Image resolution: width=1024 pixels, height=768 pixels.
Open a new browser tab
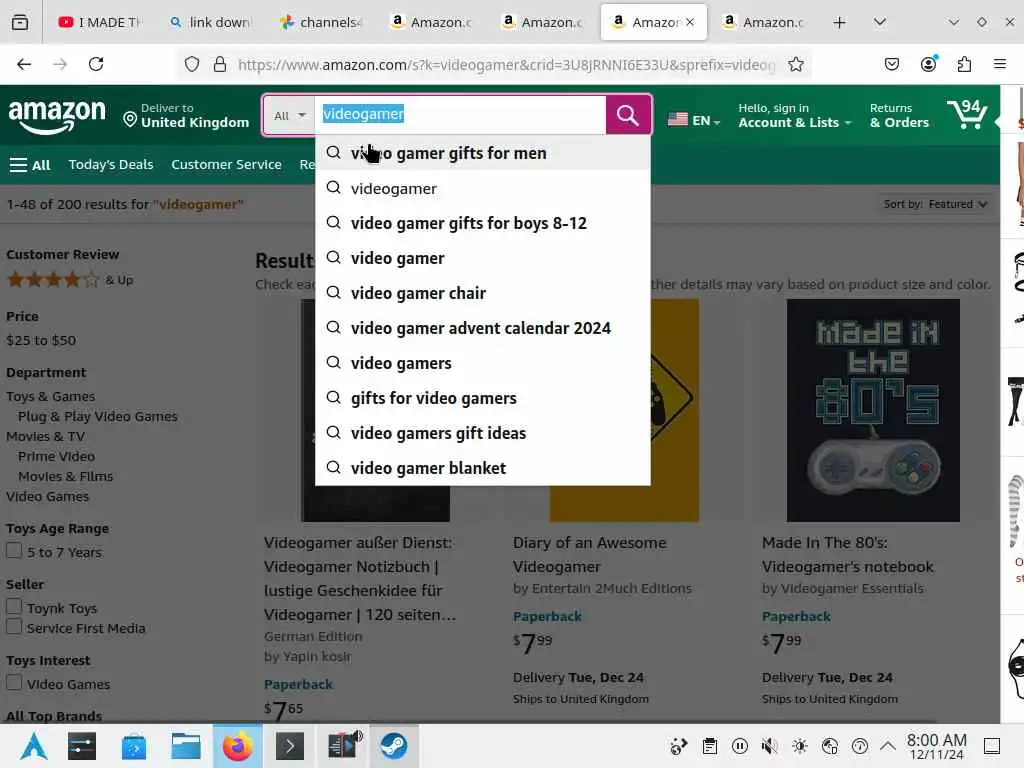click(840, 22)
